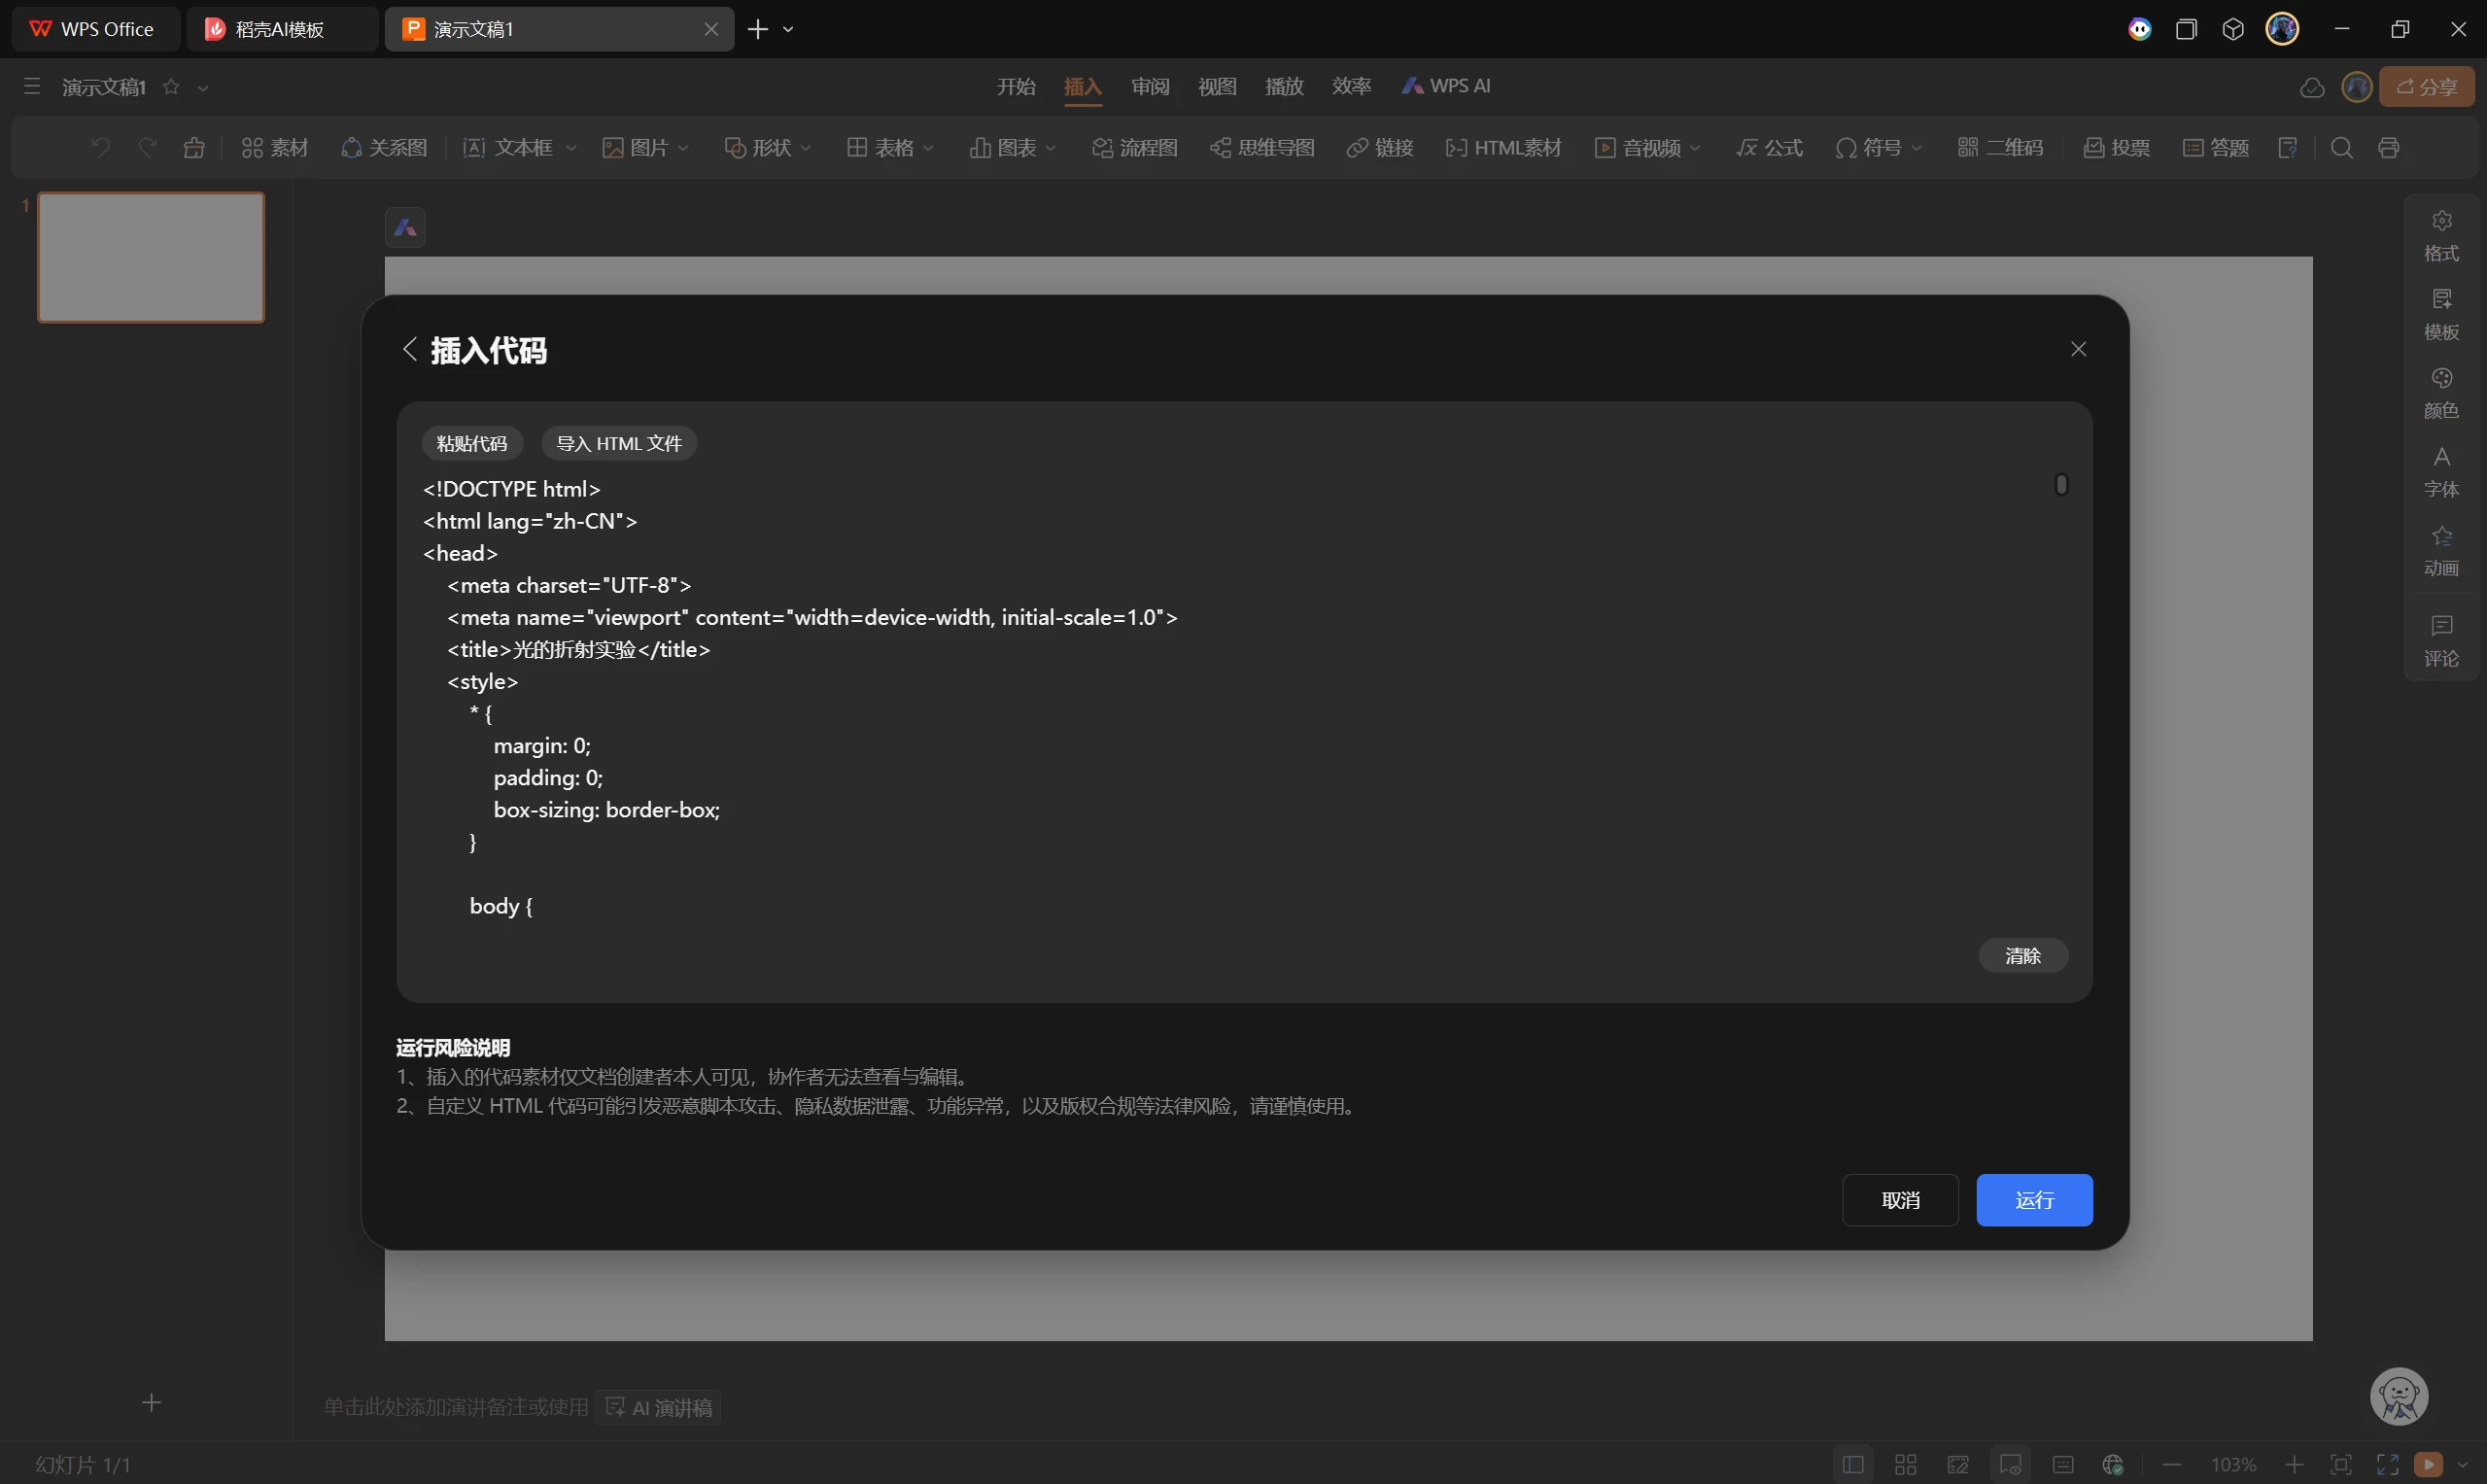This screenshot has height=1484, width=2487.
Task: Expand the Shapes dropdown arrow
Action: [x=806, y=148]
